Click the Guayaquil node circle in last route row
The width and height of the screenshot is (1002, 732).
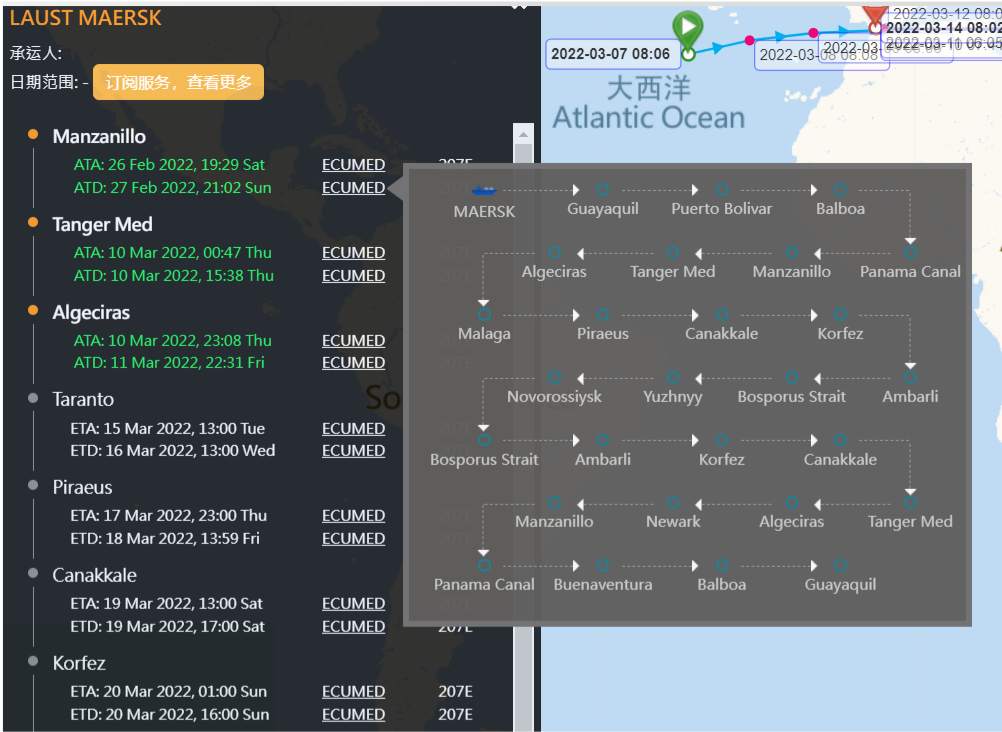click(840, 565)
